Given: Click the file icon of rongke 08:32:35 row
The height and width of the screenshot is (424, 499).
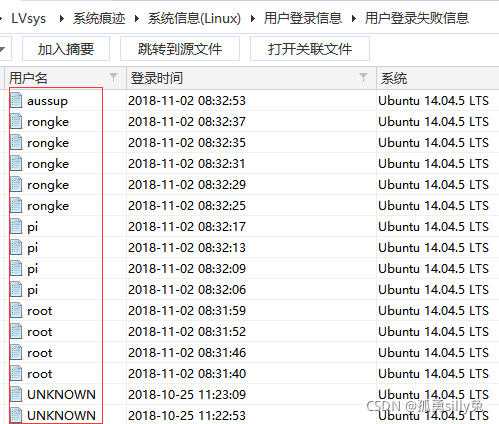Looking at the screenshot, I should point(16,142).
